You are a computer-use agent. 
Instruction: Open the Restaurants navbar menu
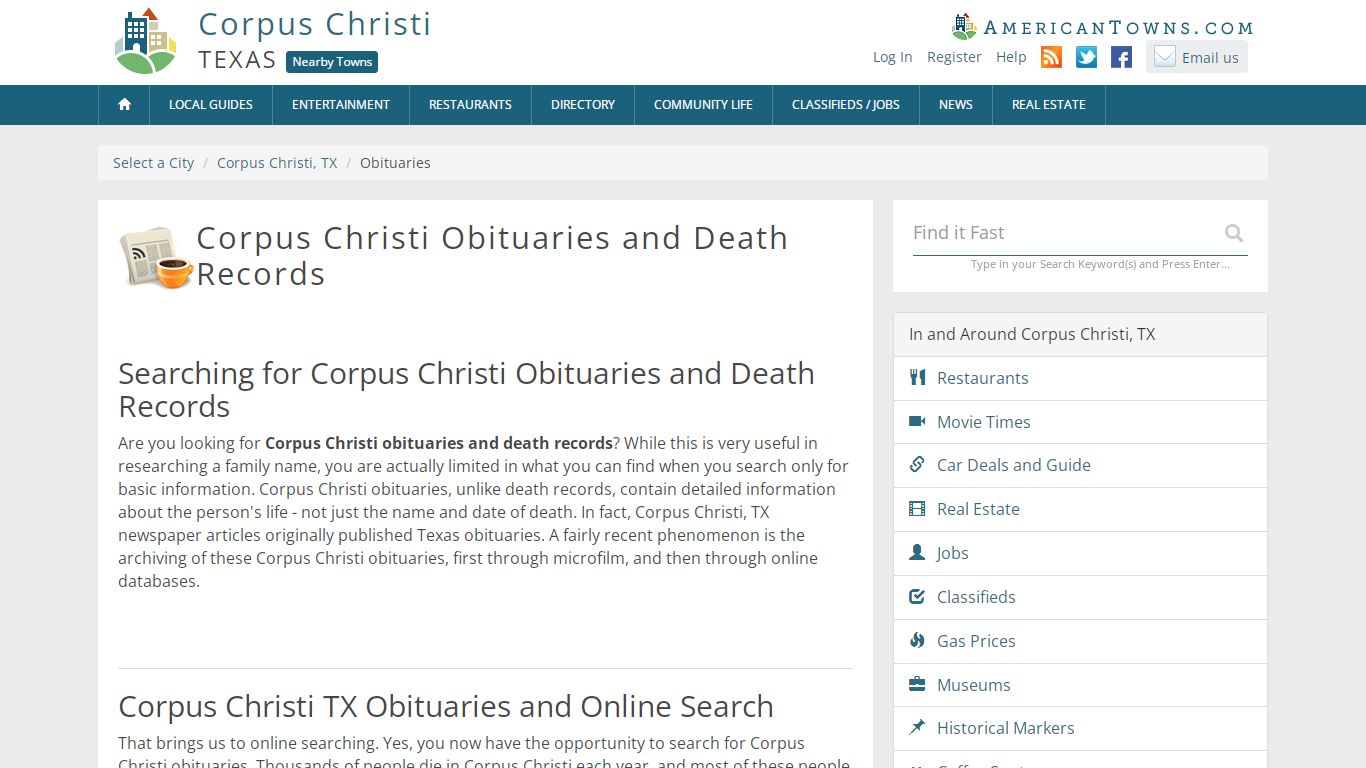pyautogui.click(x=470, y=104)
